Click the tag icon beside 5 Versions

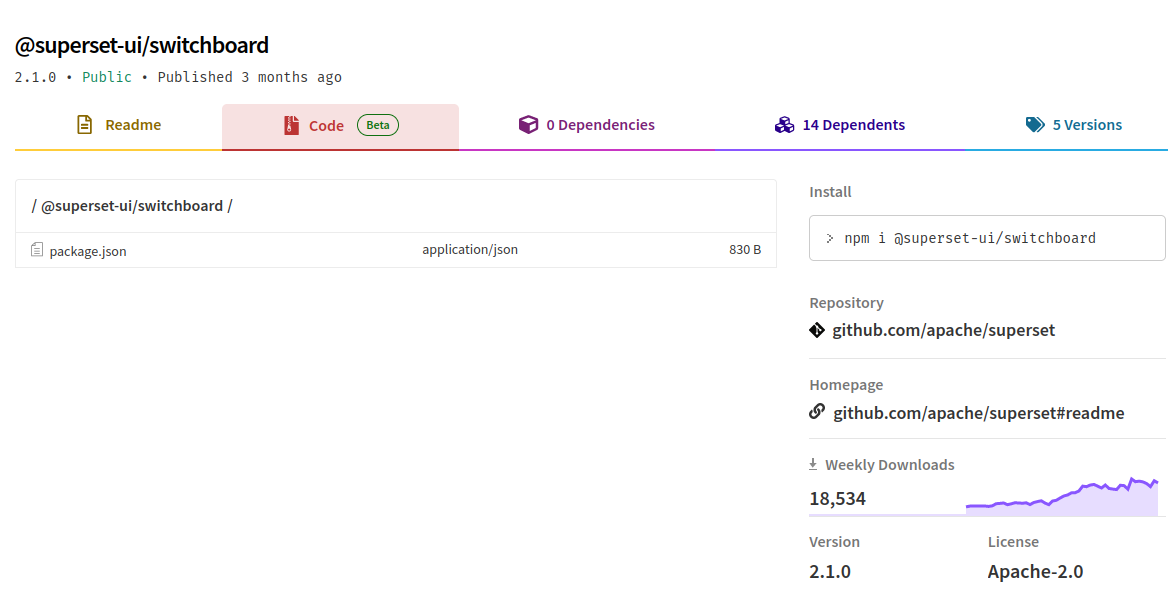tap(1035, 124)
